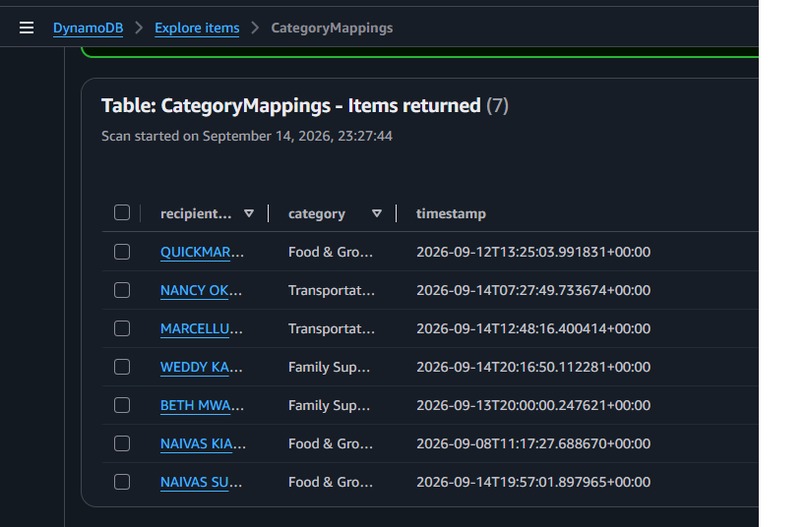Open Explore items breadcrumb link
The height and width of the screenshot is (527, 806).
click(x=197, y=28)
